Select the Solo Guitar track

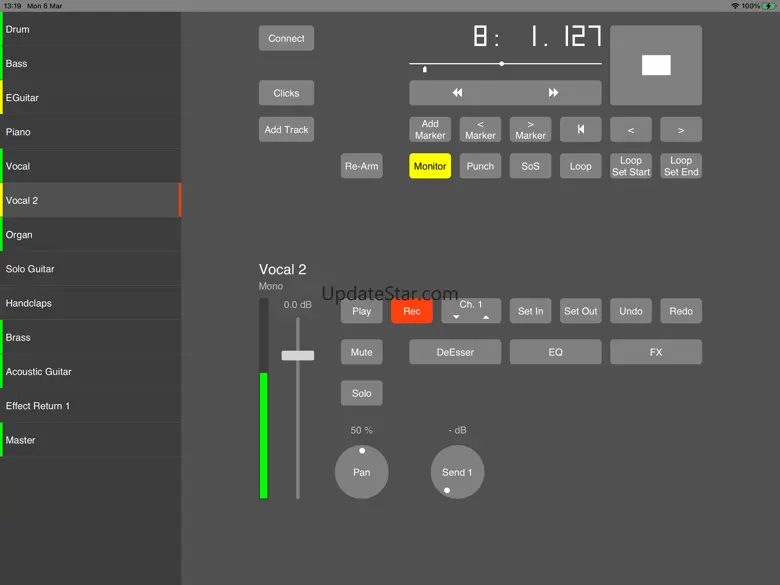(91, 269)
